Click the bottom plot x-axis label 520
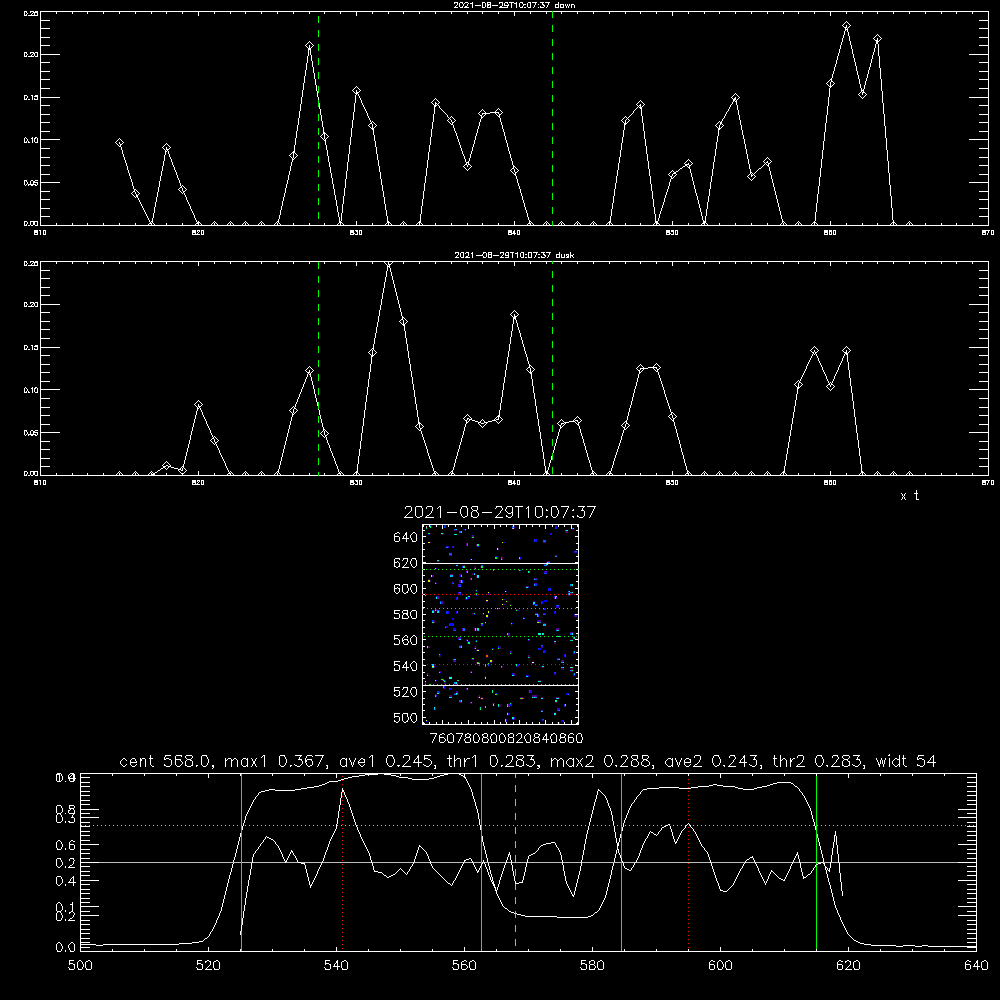 coord(208,966)
